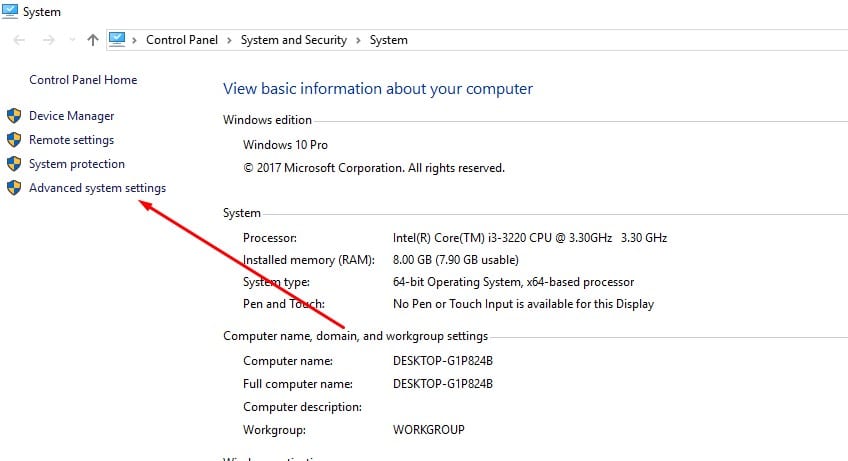848x461 pixels.
Task: Click the Processor: label
Action: 270,238
